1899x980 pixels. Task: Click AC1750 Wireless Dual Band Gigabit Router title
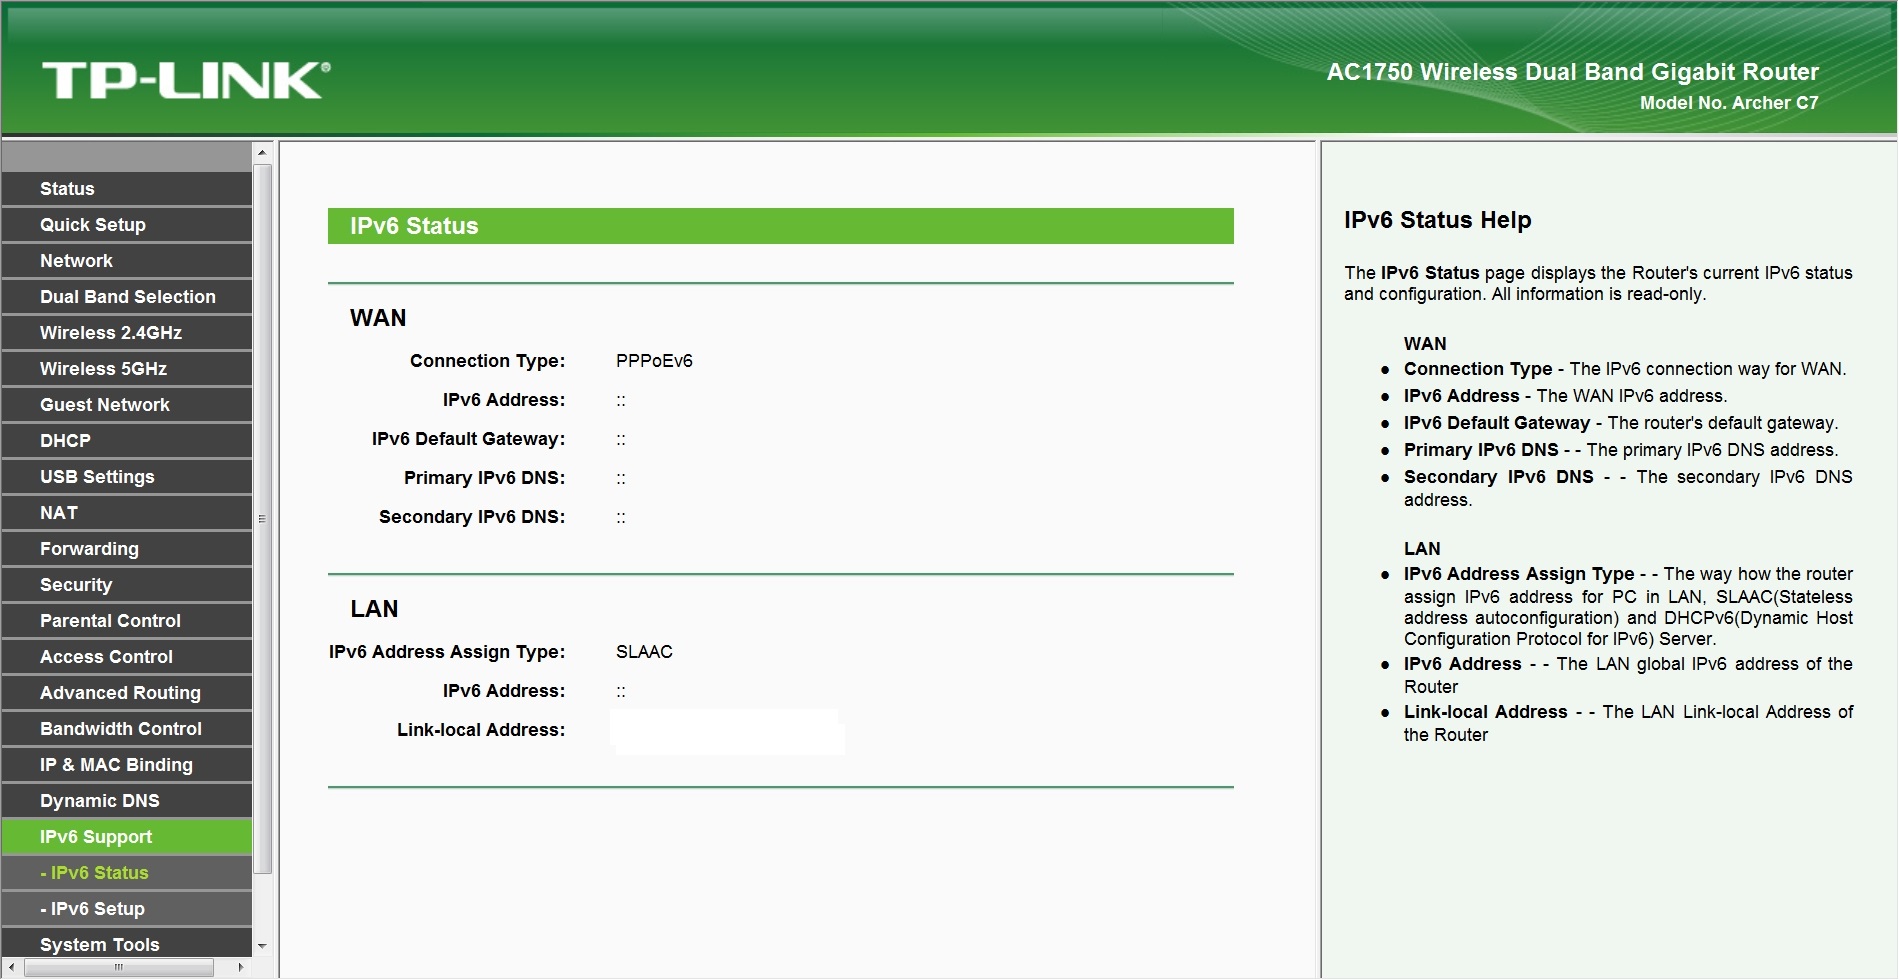(x=1573, y=72)
